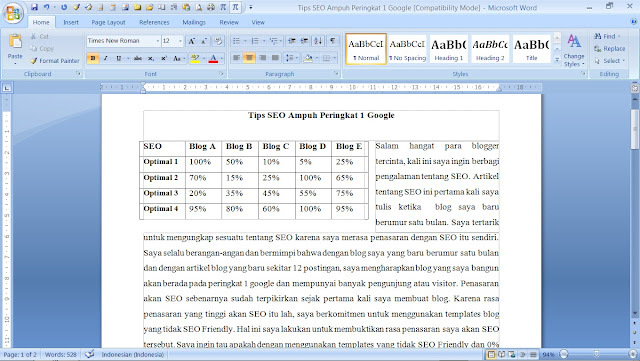640x361 pixels.
Task: Click Increase Indent icon
Action: coord(304,41)
